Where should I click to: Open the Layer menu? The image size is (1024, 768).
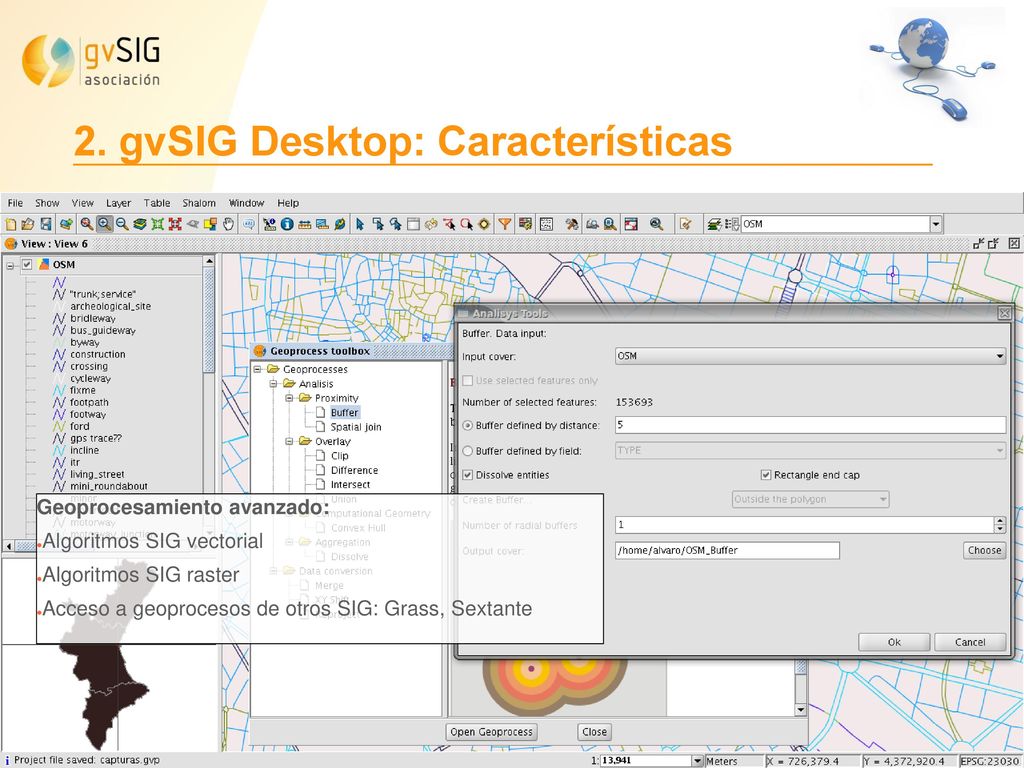pos(118,203)
